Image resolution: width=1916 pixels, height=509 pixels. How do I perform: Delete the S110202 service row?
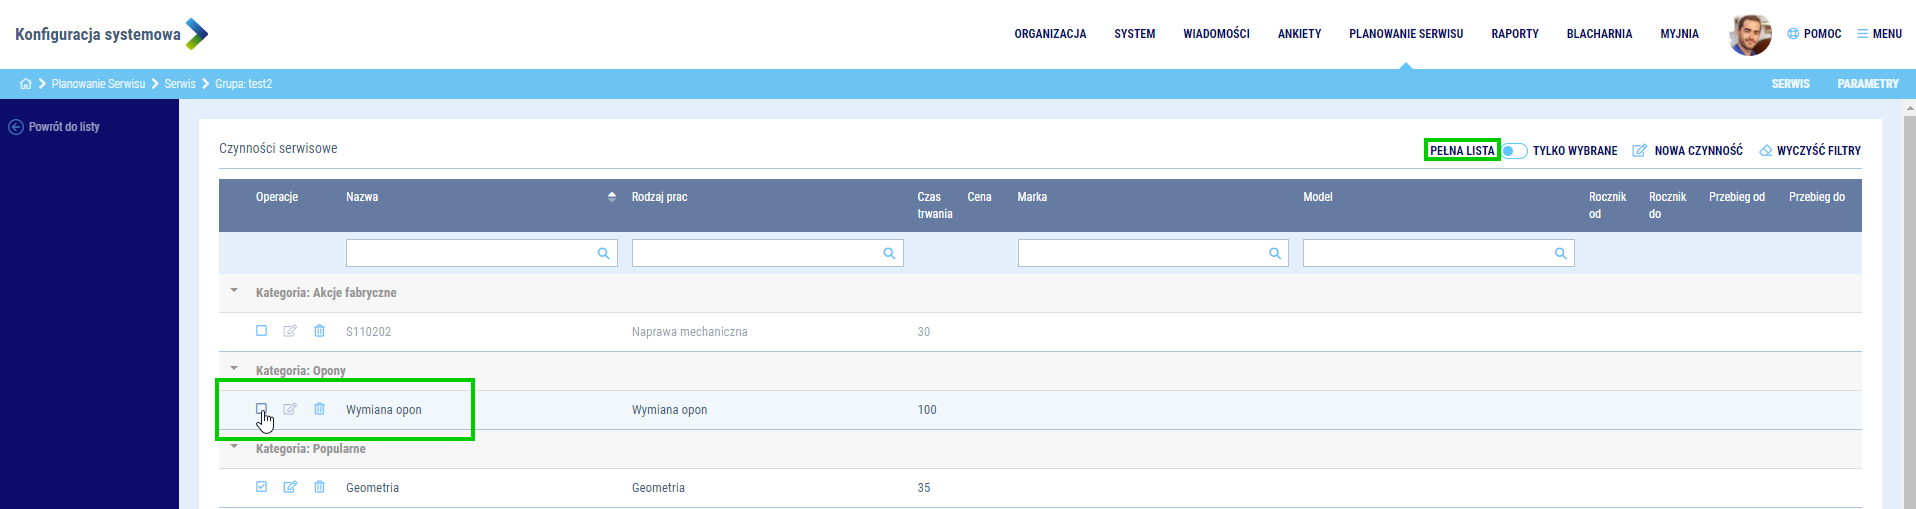[x=319, y=331]
